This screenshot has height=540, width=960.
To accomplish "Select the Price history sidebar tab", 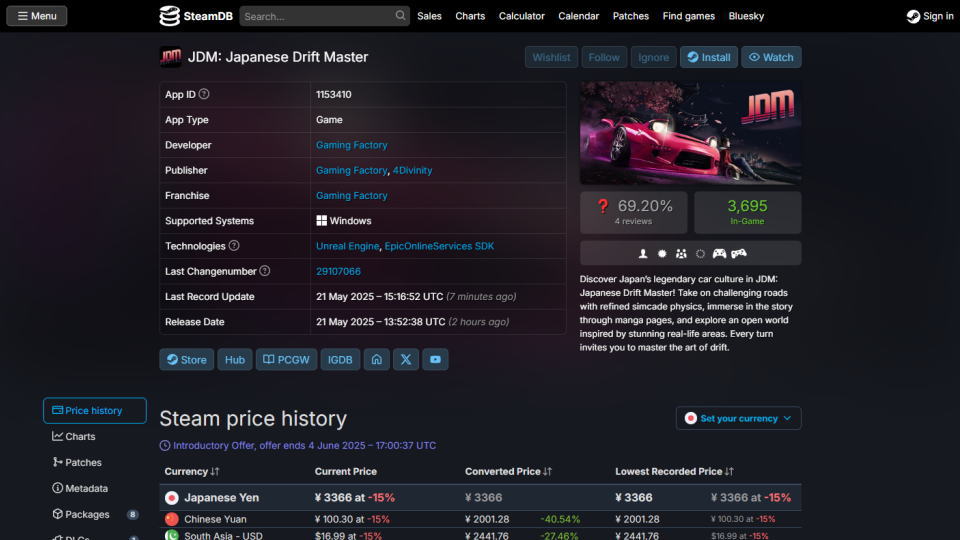I will 95,410.
